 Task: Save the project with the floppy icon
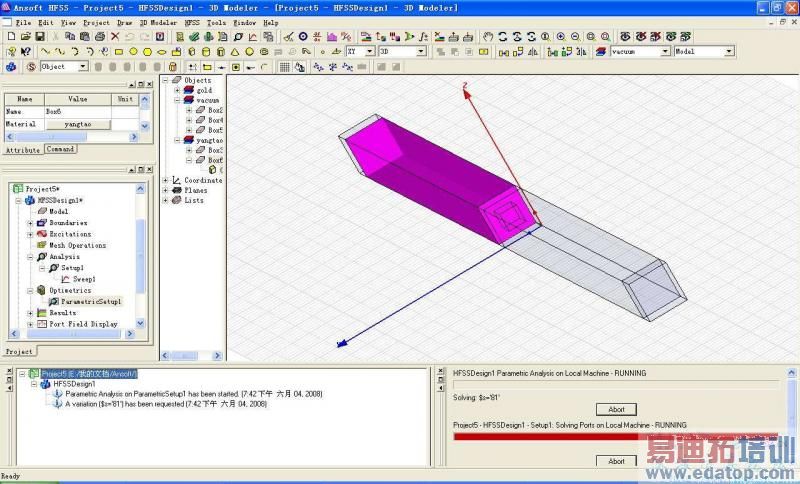(x=40, y=37)
